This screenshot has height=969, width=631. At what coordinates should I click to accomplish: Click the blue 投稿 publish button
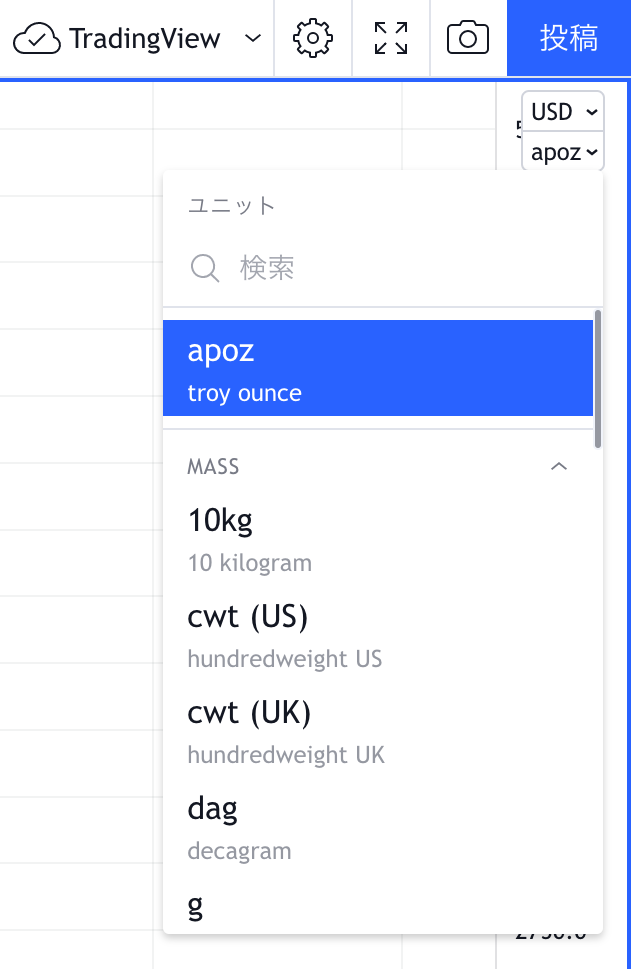point(568,39)
